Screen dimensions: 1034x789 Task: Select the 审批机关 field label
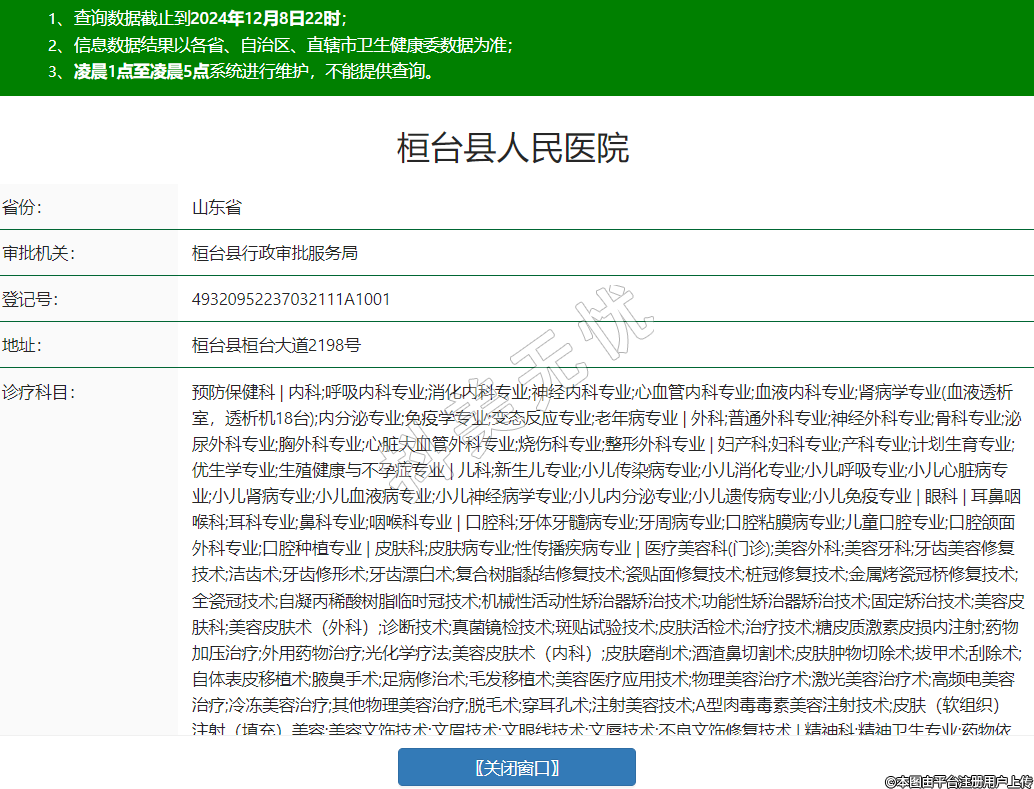point(38,254)
